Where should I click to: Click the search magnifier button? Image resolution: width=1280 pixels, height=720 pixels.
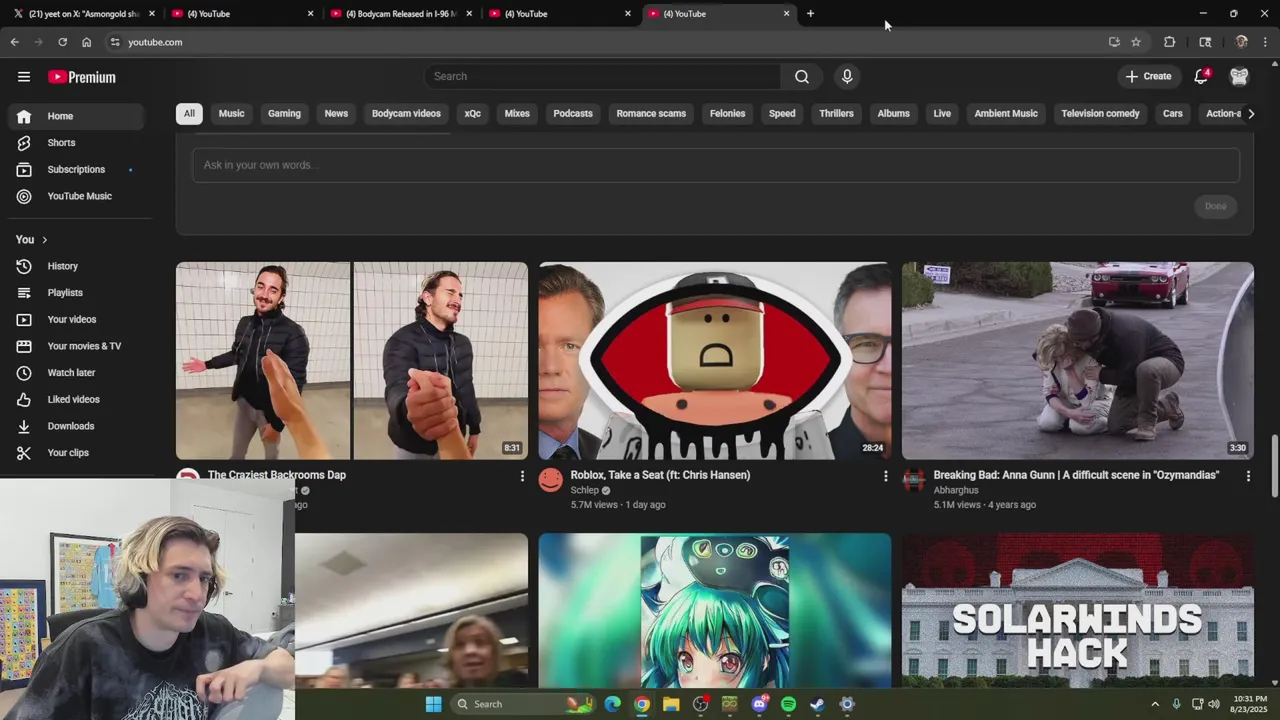point(802,77)
